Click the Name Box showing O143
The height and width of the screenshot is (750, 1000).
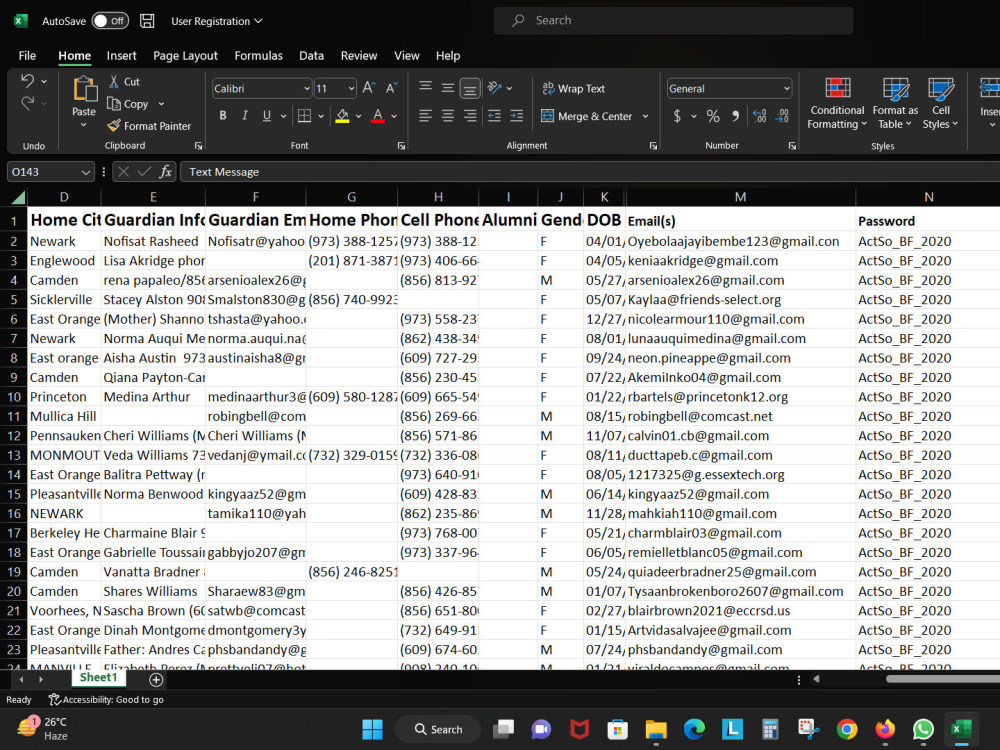(x=50, y=172)
